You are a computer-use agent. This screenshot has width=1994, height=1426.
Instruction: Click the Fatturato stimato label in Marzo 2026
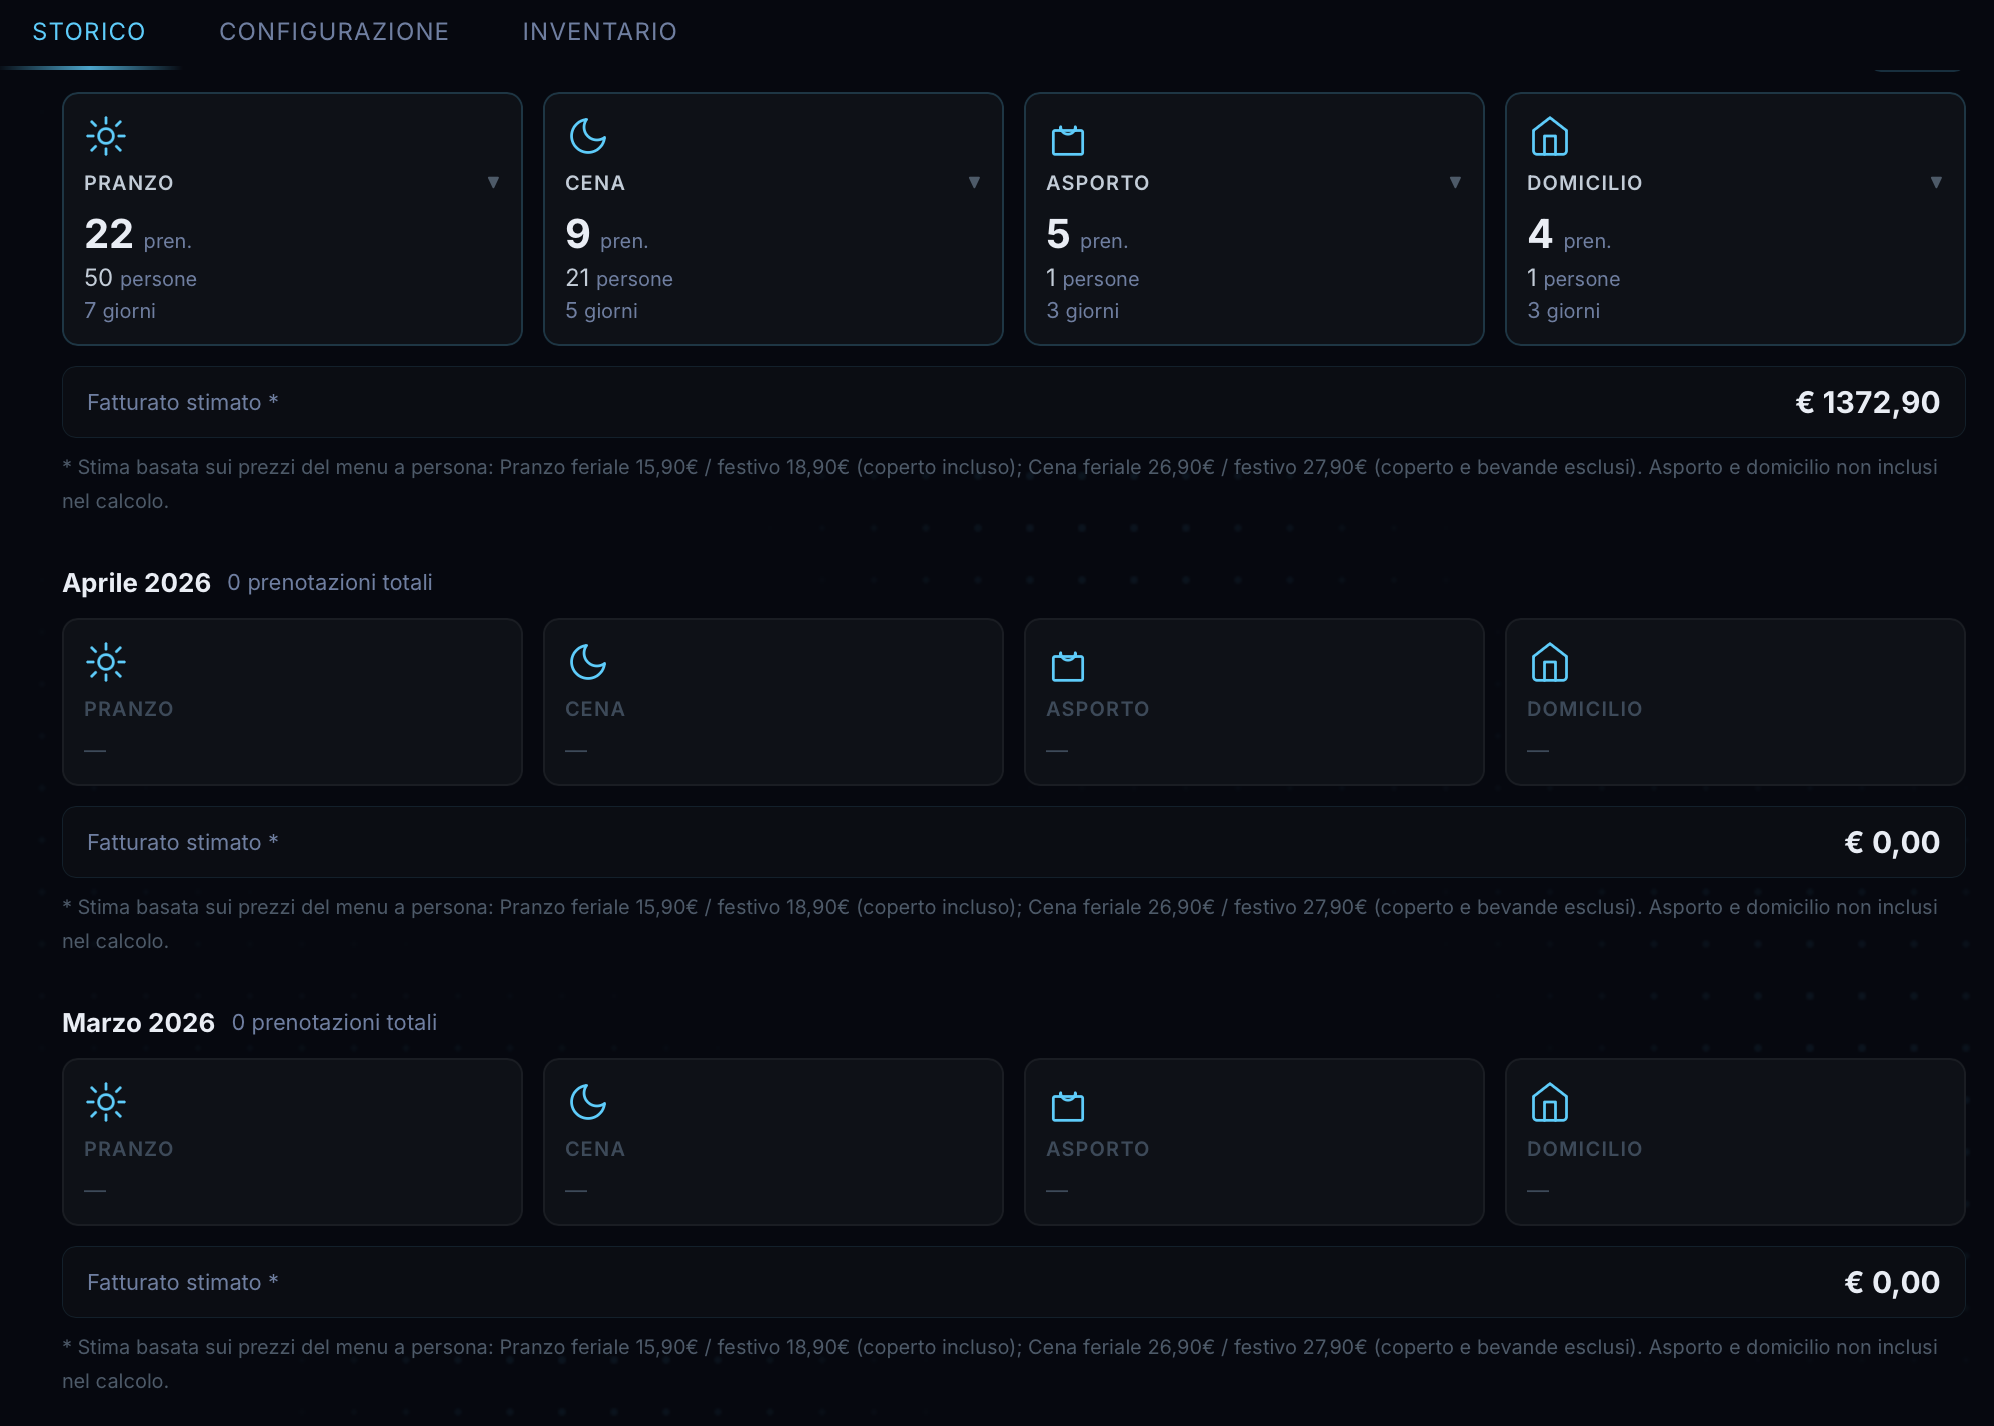183,1282
